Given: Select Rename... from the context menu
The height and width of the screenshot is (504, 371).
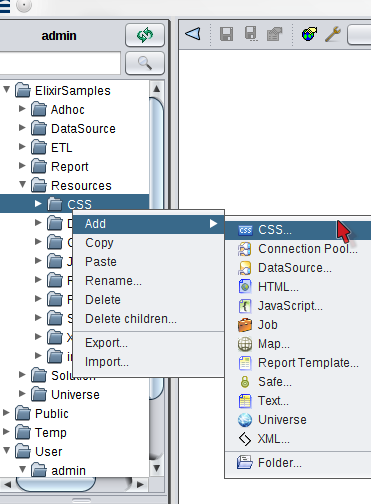Looking at the screenshot, I should [x=148, y=281].
